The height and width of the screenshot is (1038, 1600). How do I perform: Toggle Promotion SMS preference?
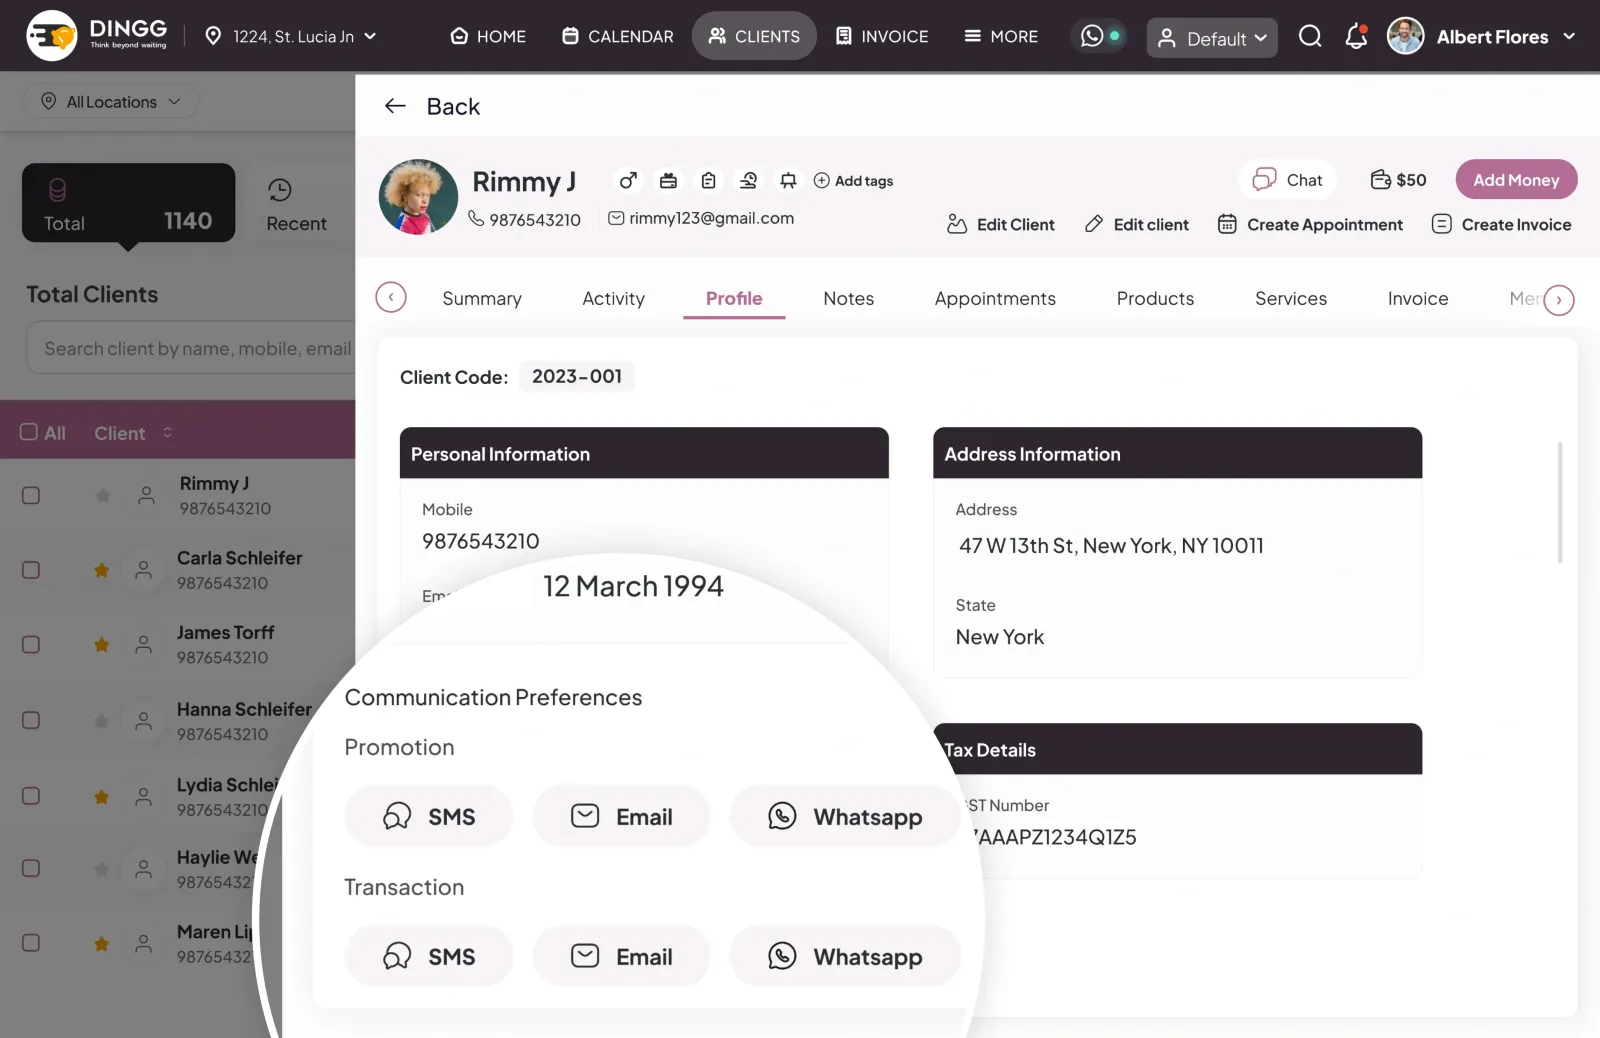point(429,816)
